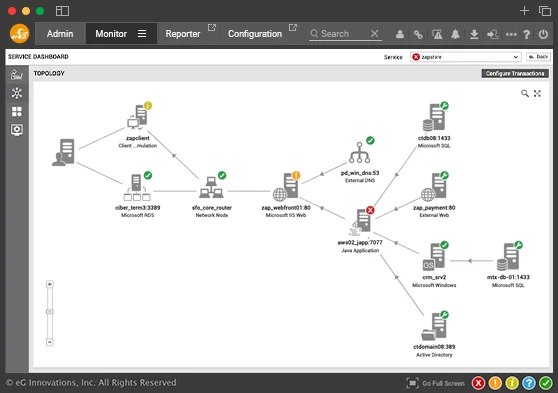Viewport: 558px width, 393px height.
Task: Click the blue unknown status icon
Action: [529, 383]
